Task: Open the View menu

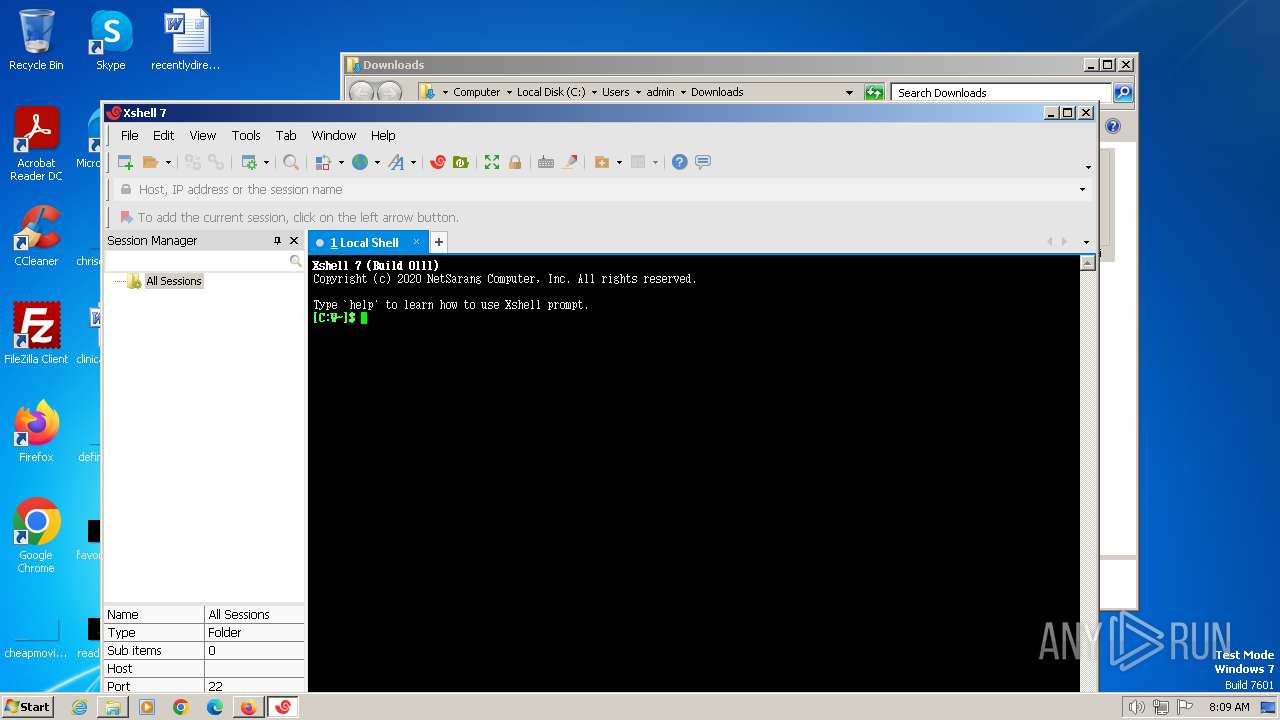Action: point(203,135)
